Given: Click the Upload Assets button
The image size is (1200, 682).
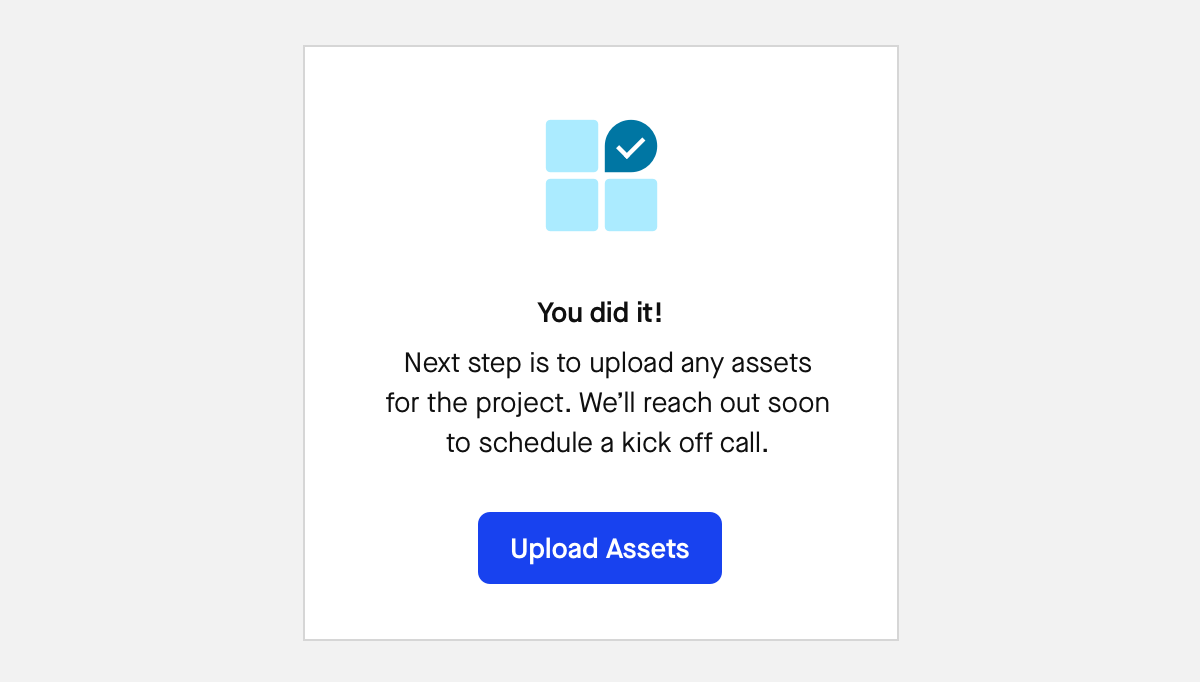Looking at the screenshot, I should (x=600, y=548).
